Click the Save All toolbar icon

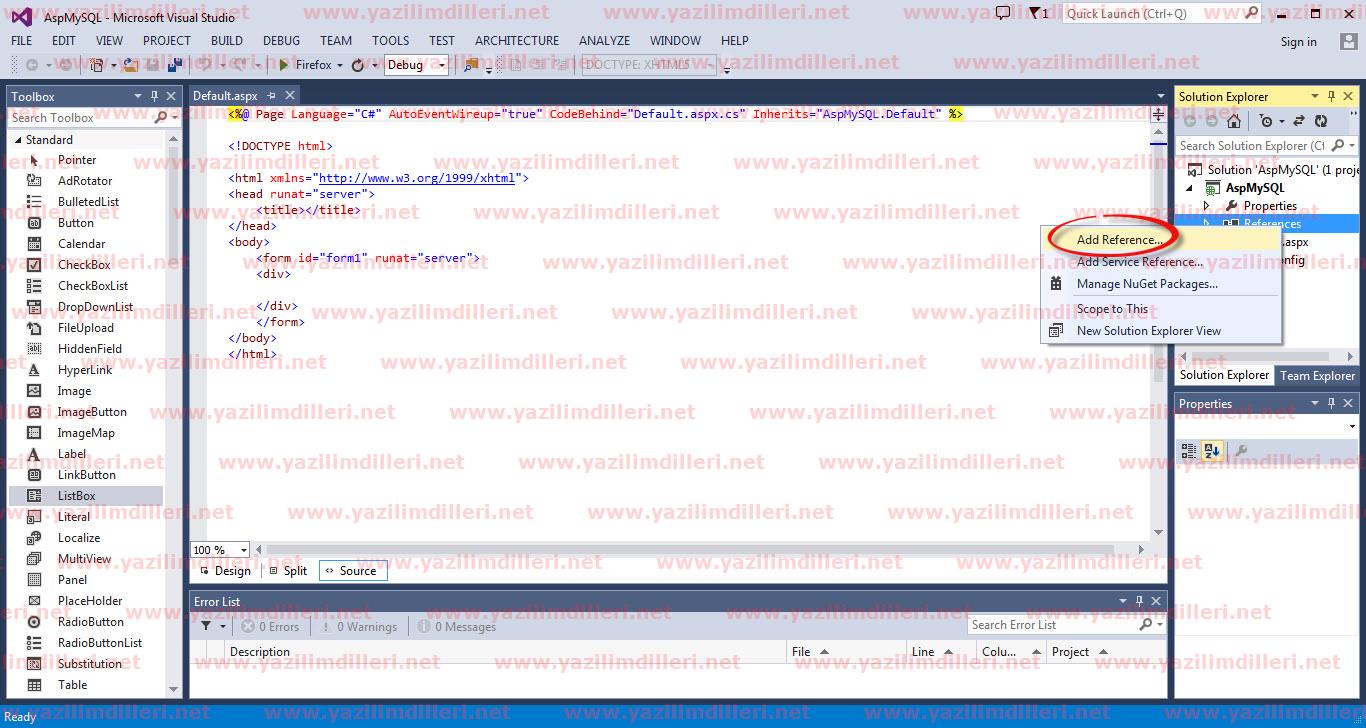click(175, 65)
